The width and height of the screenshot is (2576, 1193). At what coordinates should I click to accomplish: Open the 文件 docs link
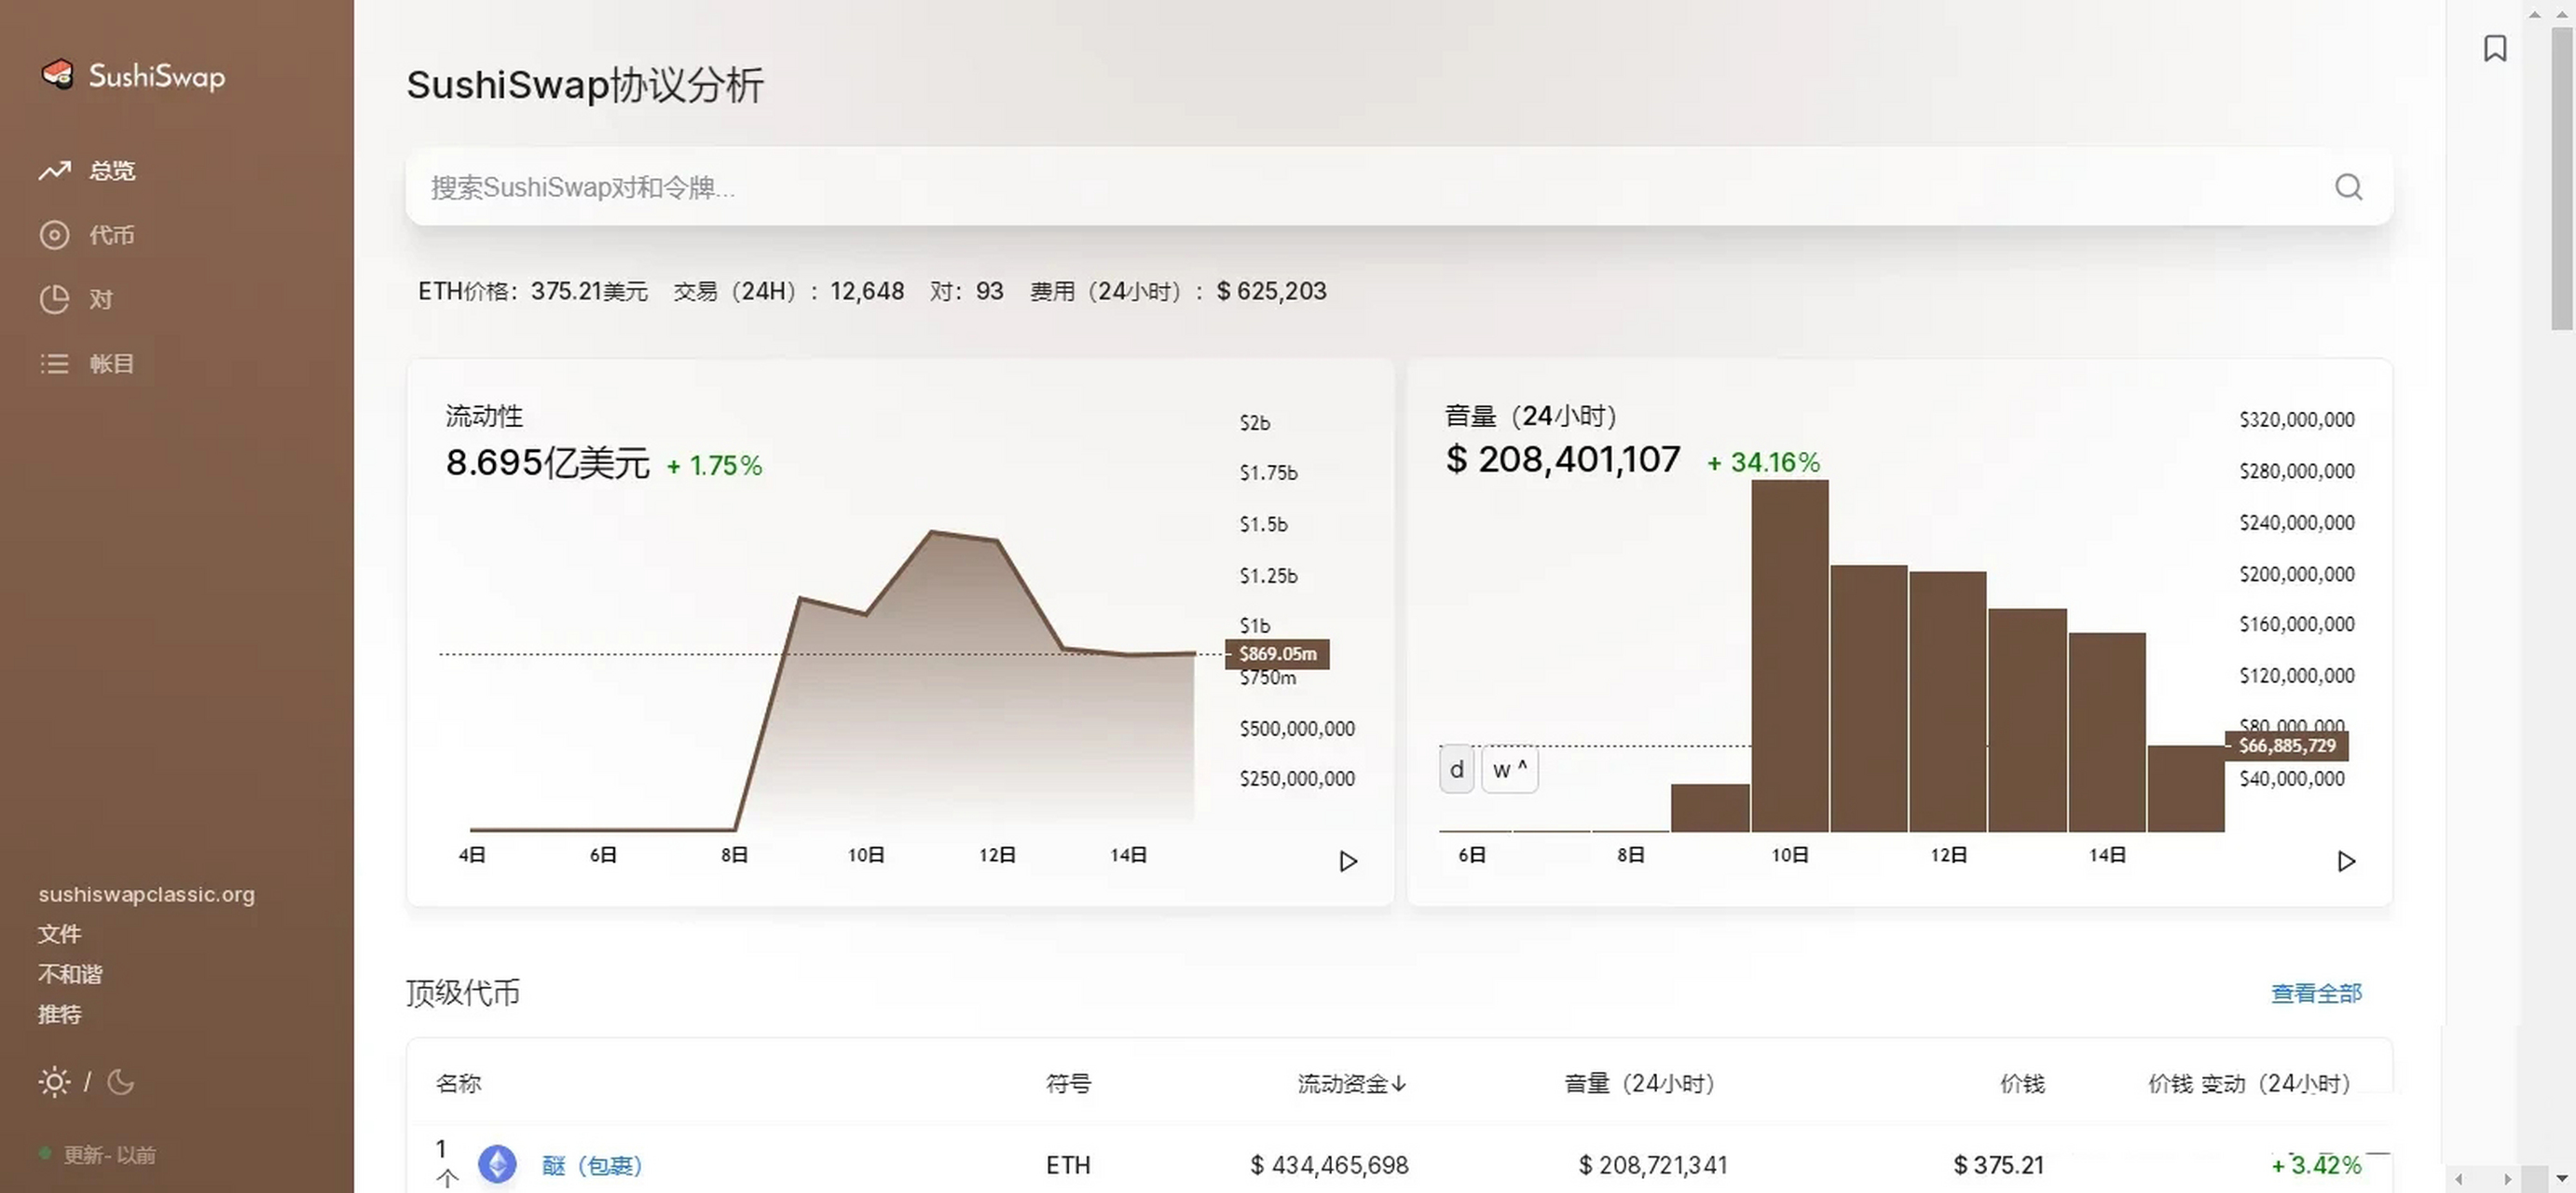pyautogui.click(x=60, y=934)
